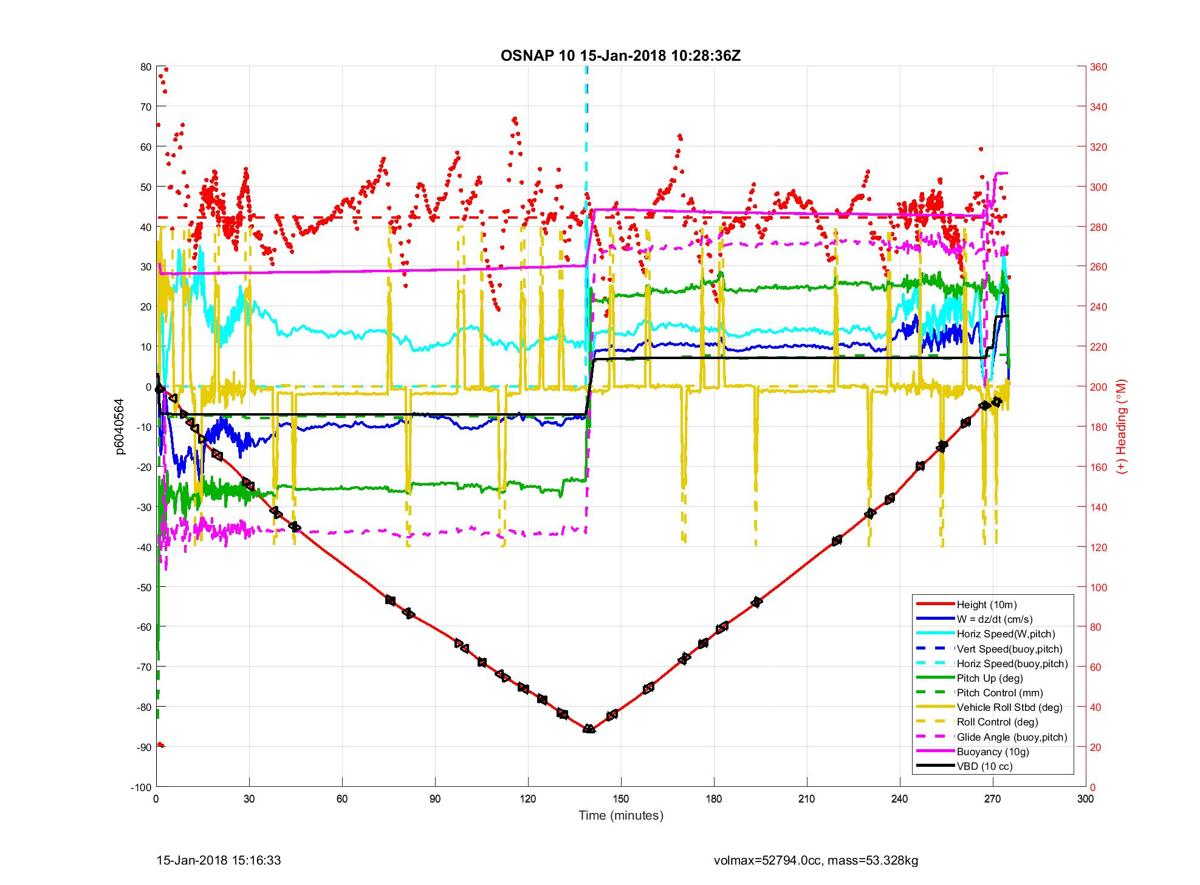Pick the Horiz Speed(W,pitch) legend label
1200x885 pixels.
pos(1006,634)
